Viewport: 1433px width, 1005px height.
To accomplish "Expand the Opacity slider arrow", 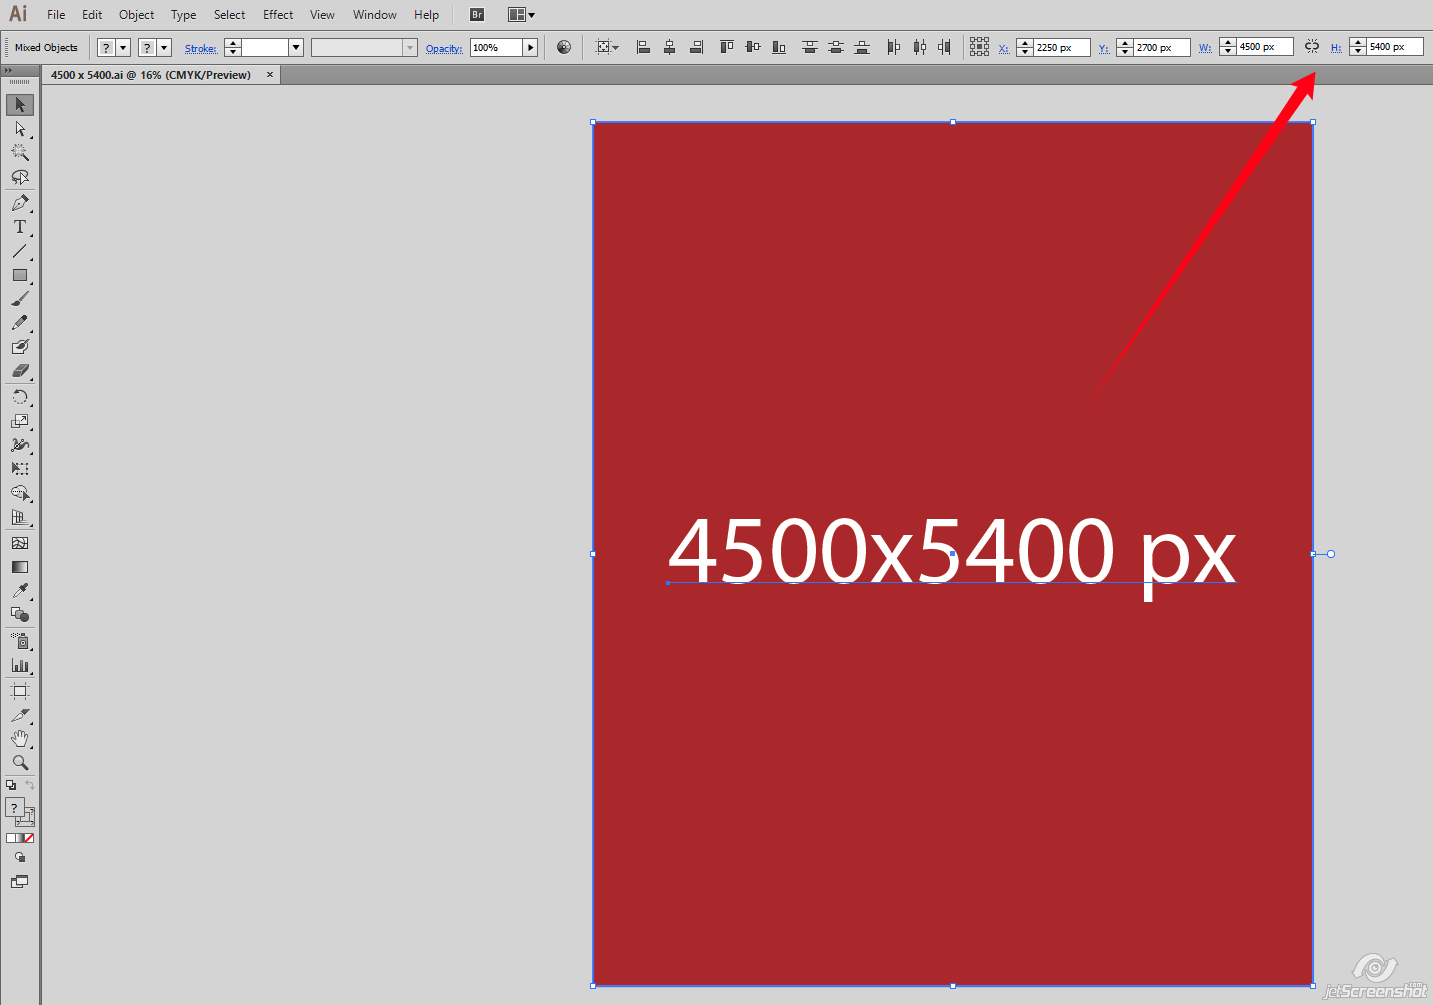I will pos(531,48).
